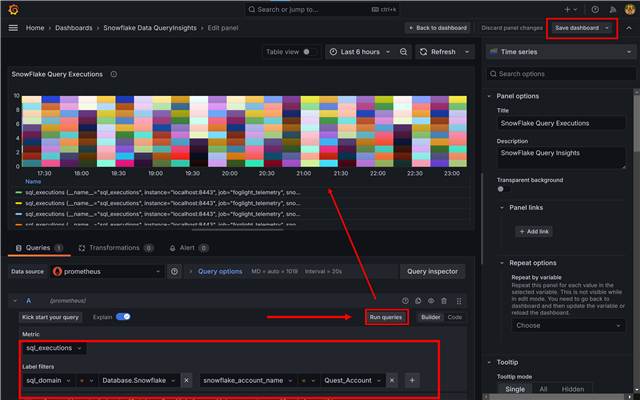
Task: Toggle Transparent background switch
Action: click(x=504, y=189)
